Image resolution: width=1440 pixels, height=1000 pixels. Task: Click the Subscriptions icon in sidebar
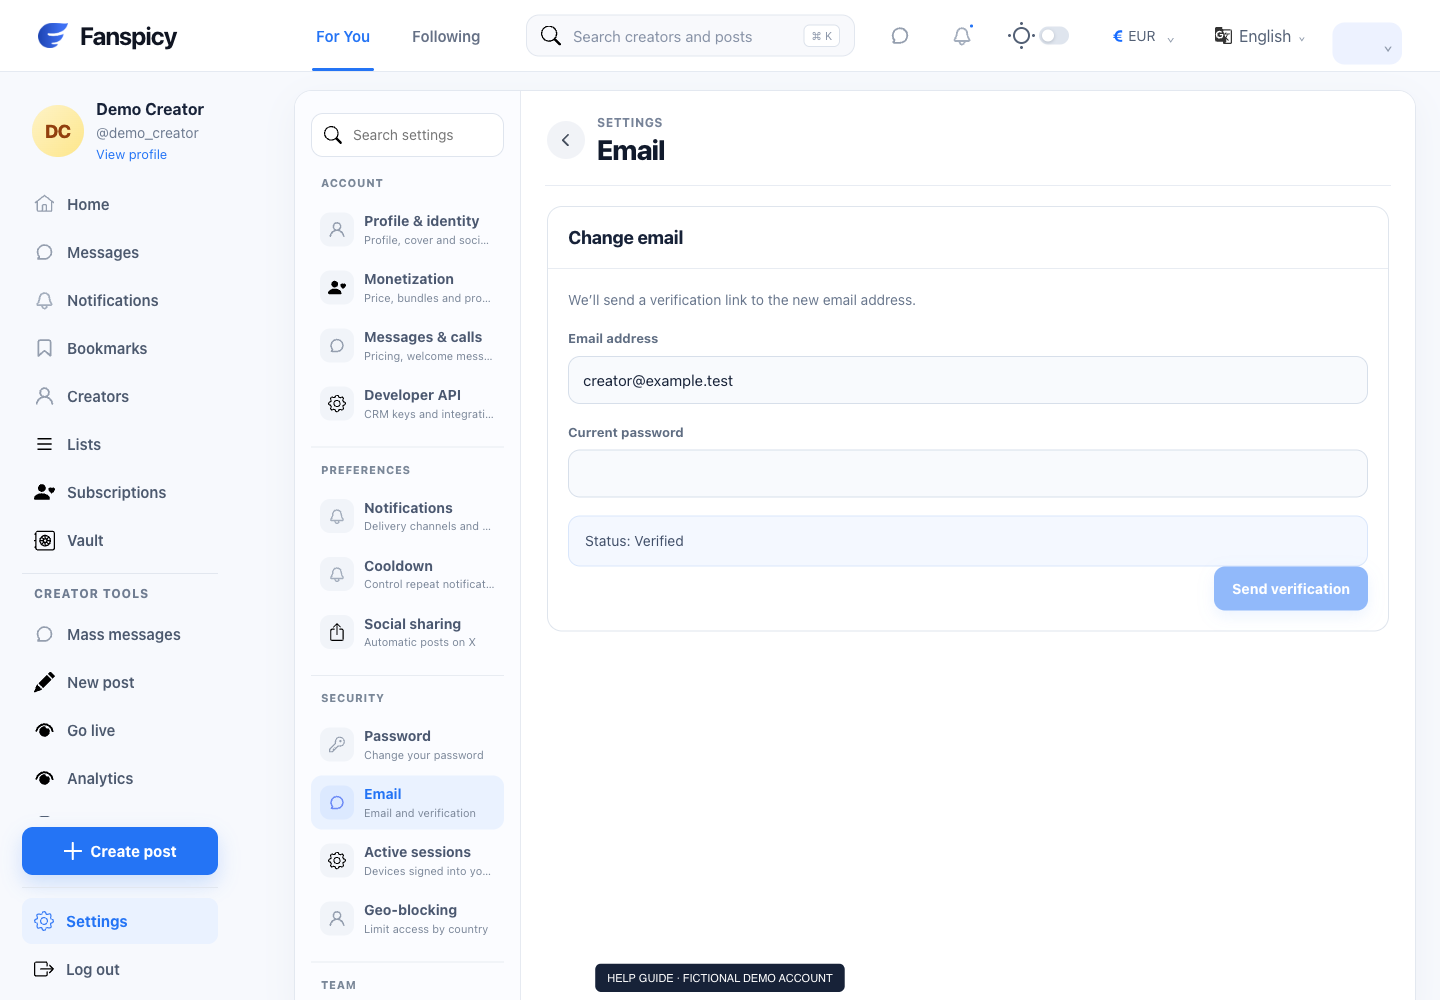[x=44, y=492]
